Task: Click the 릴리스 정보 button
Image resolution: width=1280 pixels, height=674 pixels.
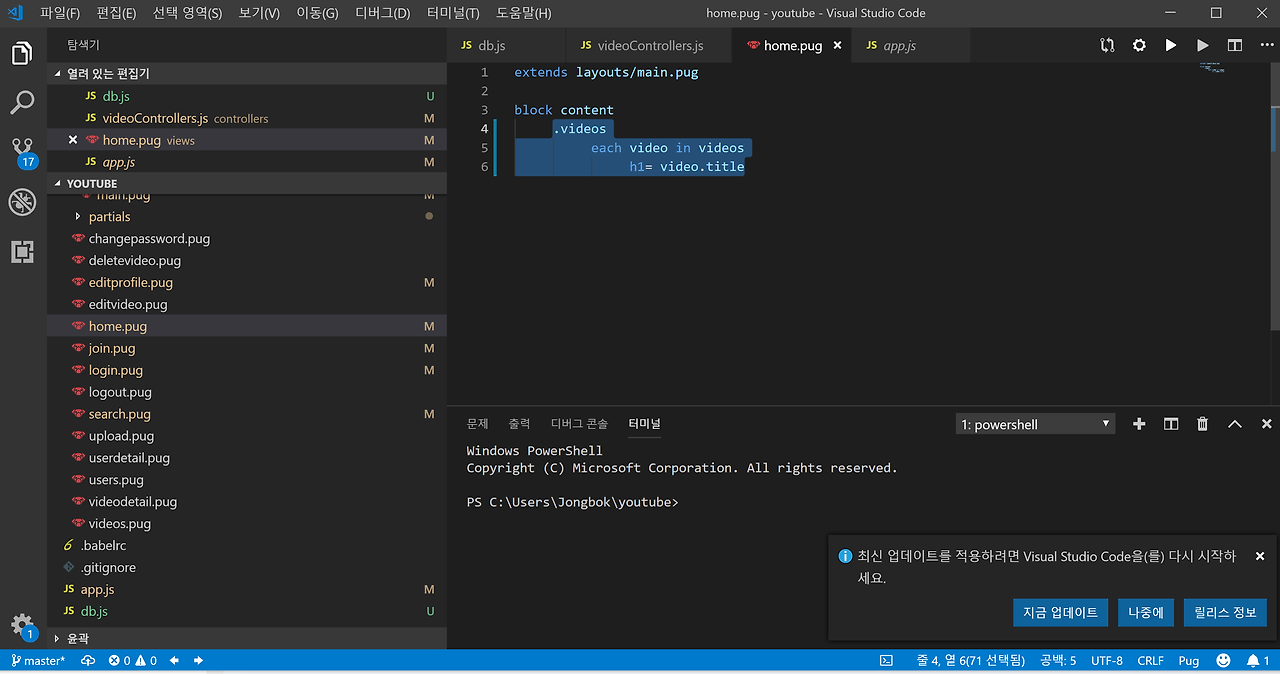Action: (x=1225, y=612)
